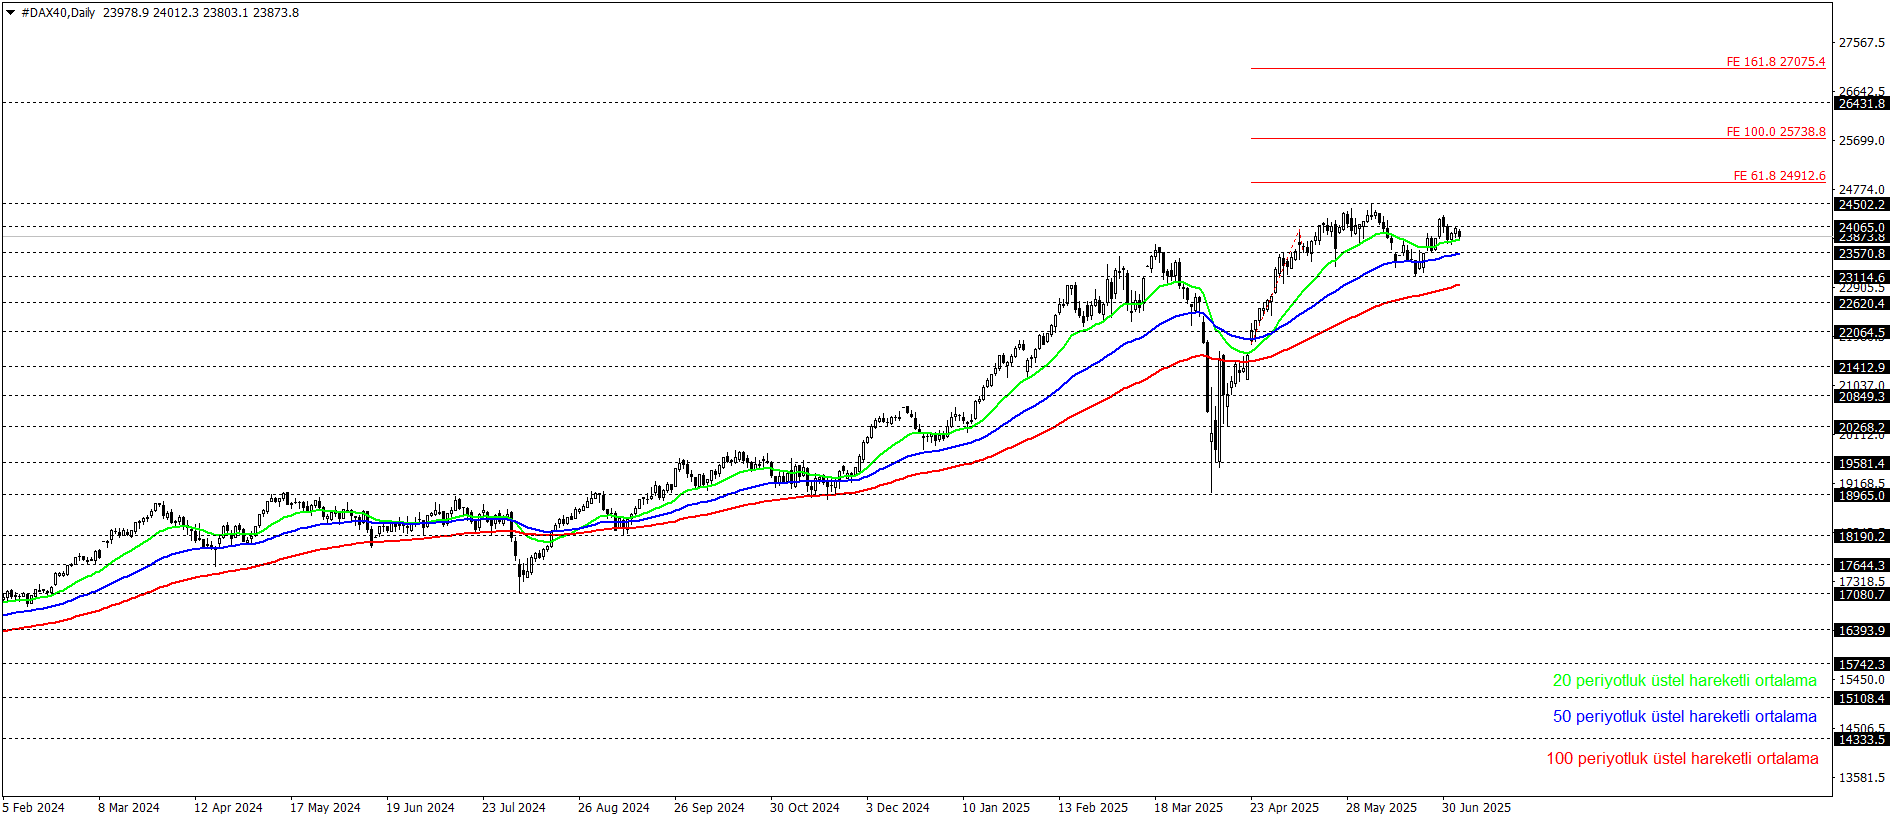The image size is (1896, 820).
Task: Click the 10 Jan 2025 date label
Action: (x=995, y=808)
